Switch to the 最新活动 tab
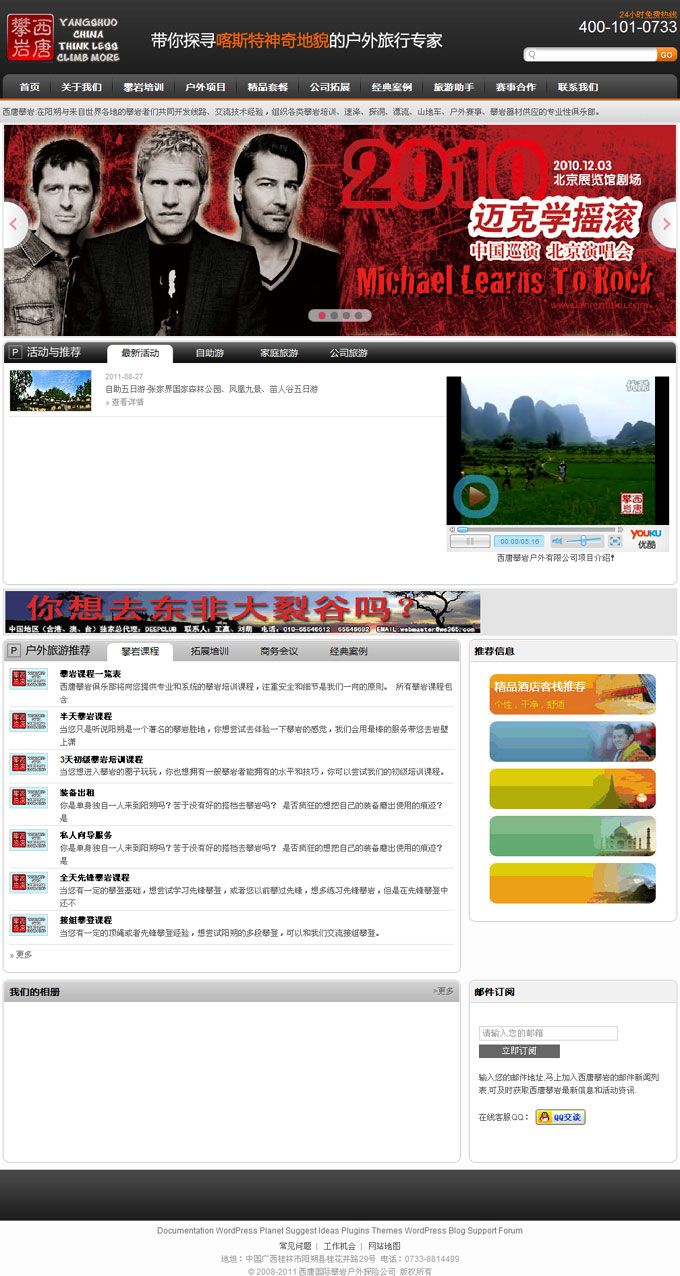 (x=140, y=353)
